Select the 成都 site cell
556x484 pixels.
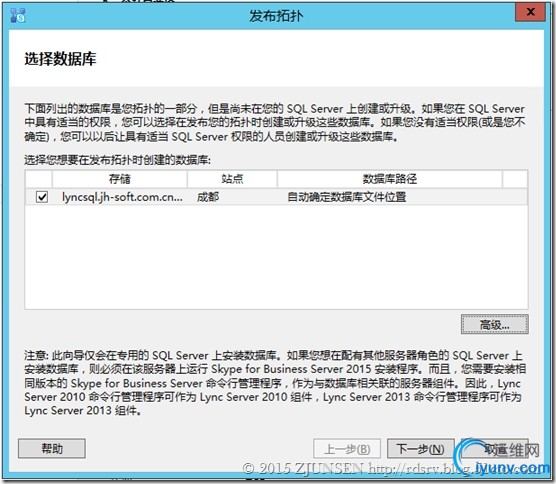(x=208, y=197)
